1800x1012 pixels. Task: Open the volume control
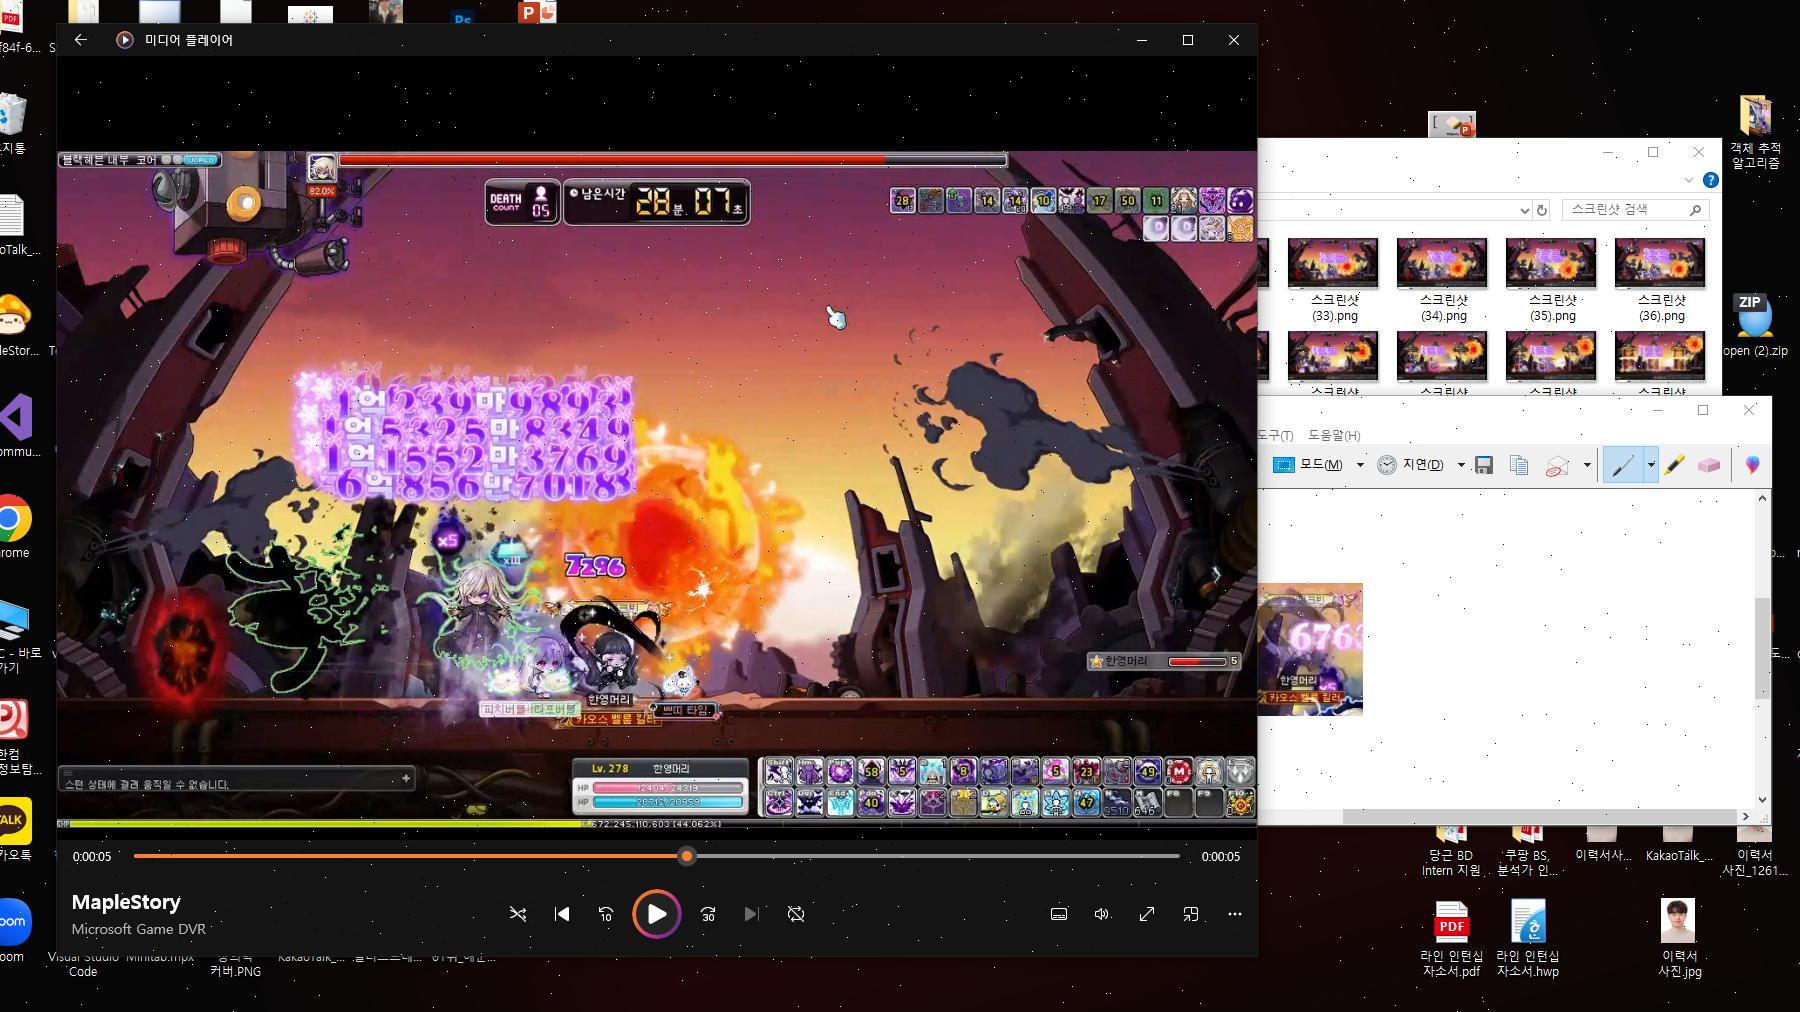click(1102, 914)
